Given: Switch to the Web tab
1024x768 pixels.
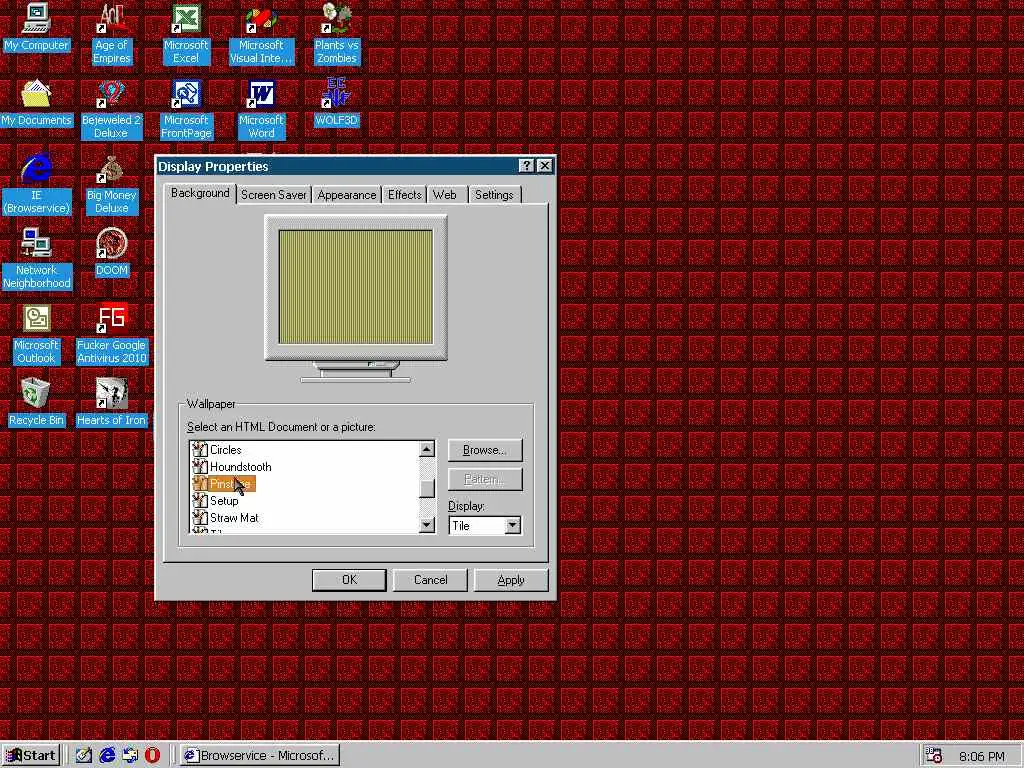Looking at the screenshot, I should click(445, 195).
